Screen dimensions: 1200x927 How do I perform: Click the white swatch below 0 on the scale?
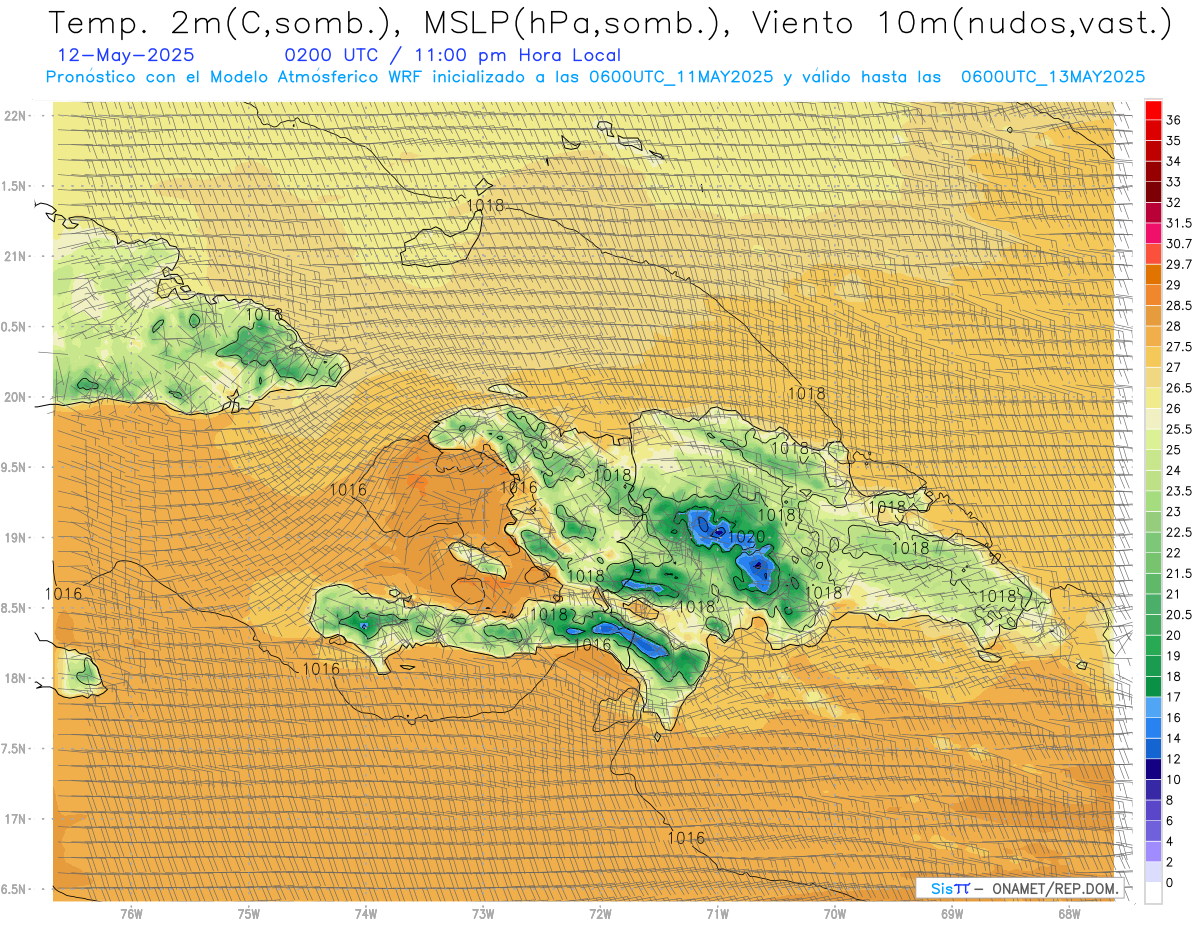(1153, 893)
